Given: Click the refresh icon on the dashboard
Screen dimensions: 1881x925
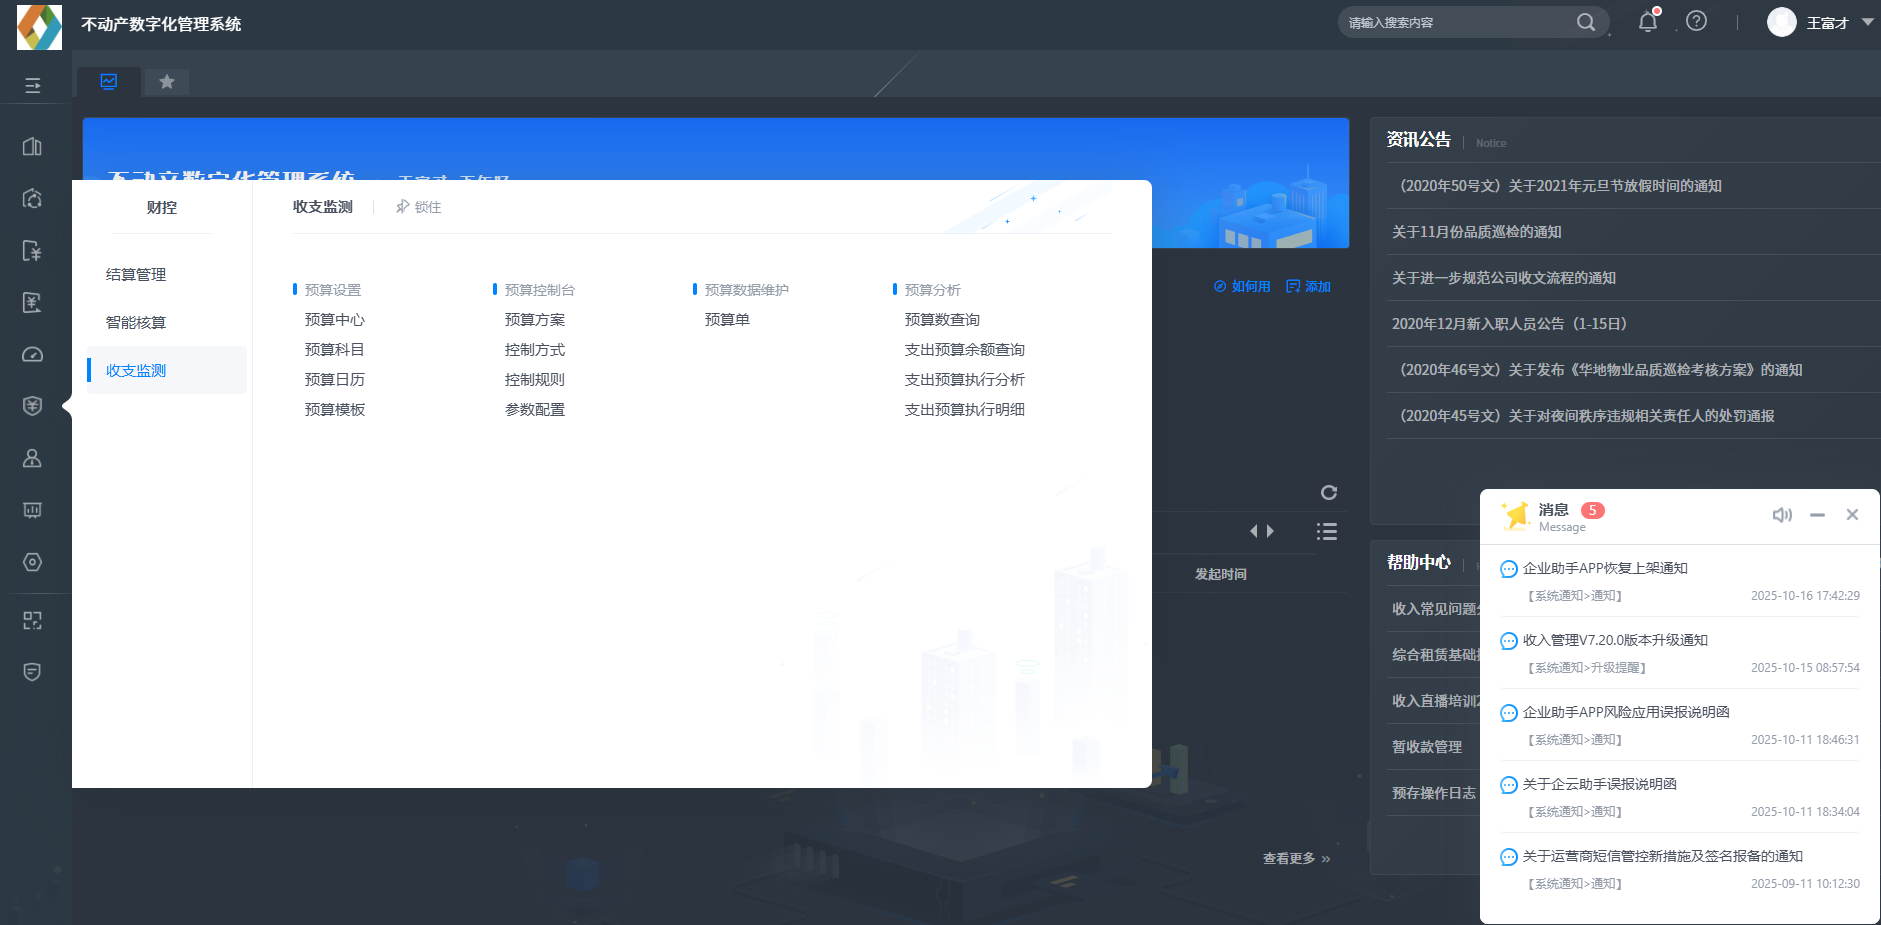Looking at the screenshot, I should coord(1328,492).
